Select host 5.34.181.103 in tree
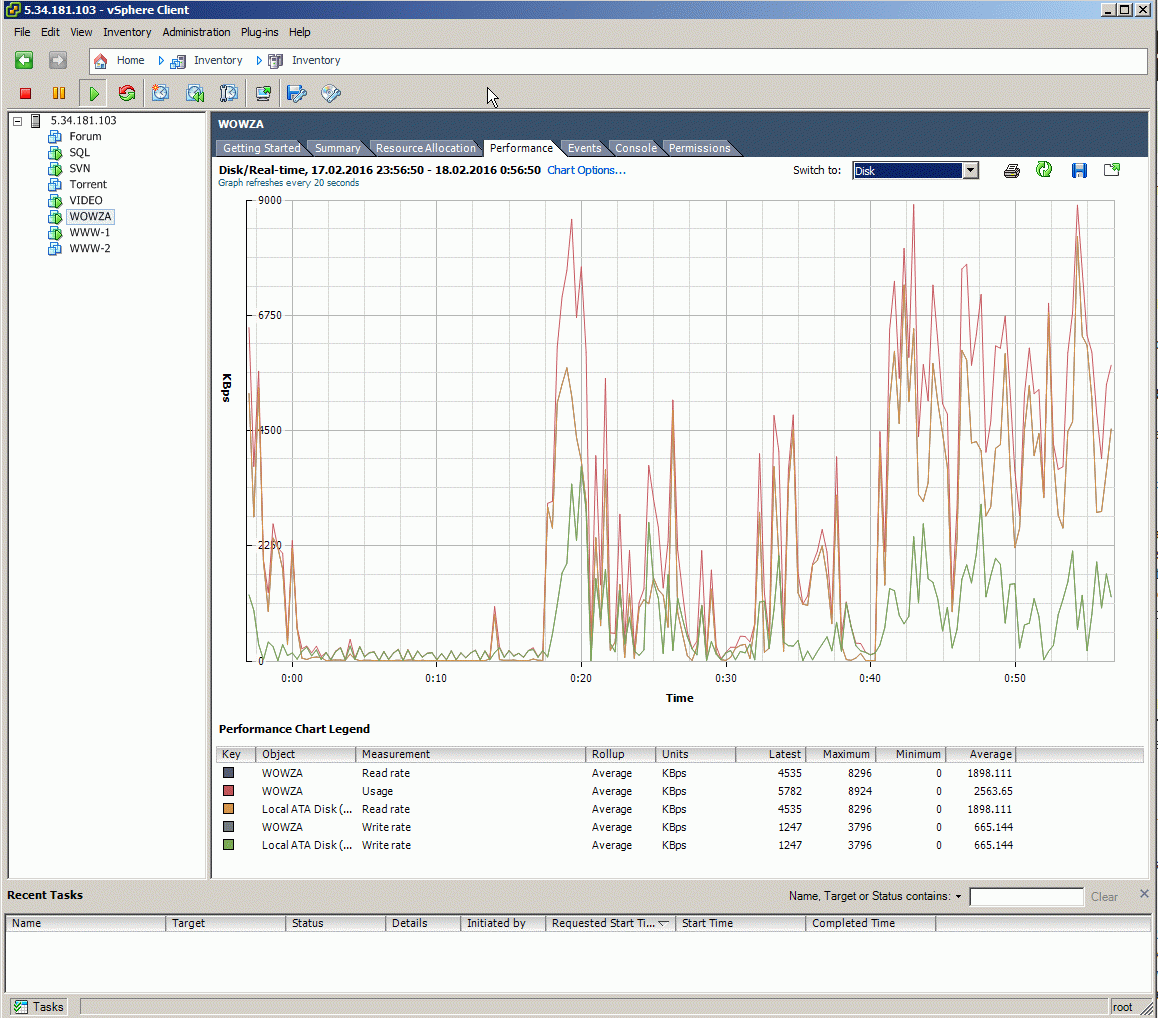This screenshot has height=1018, width=1158. click(83, 120)
